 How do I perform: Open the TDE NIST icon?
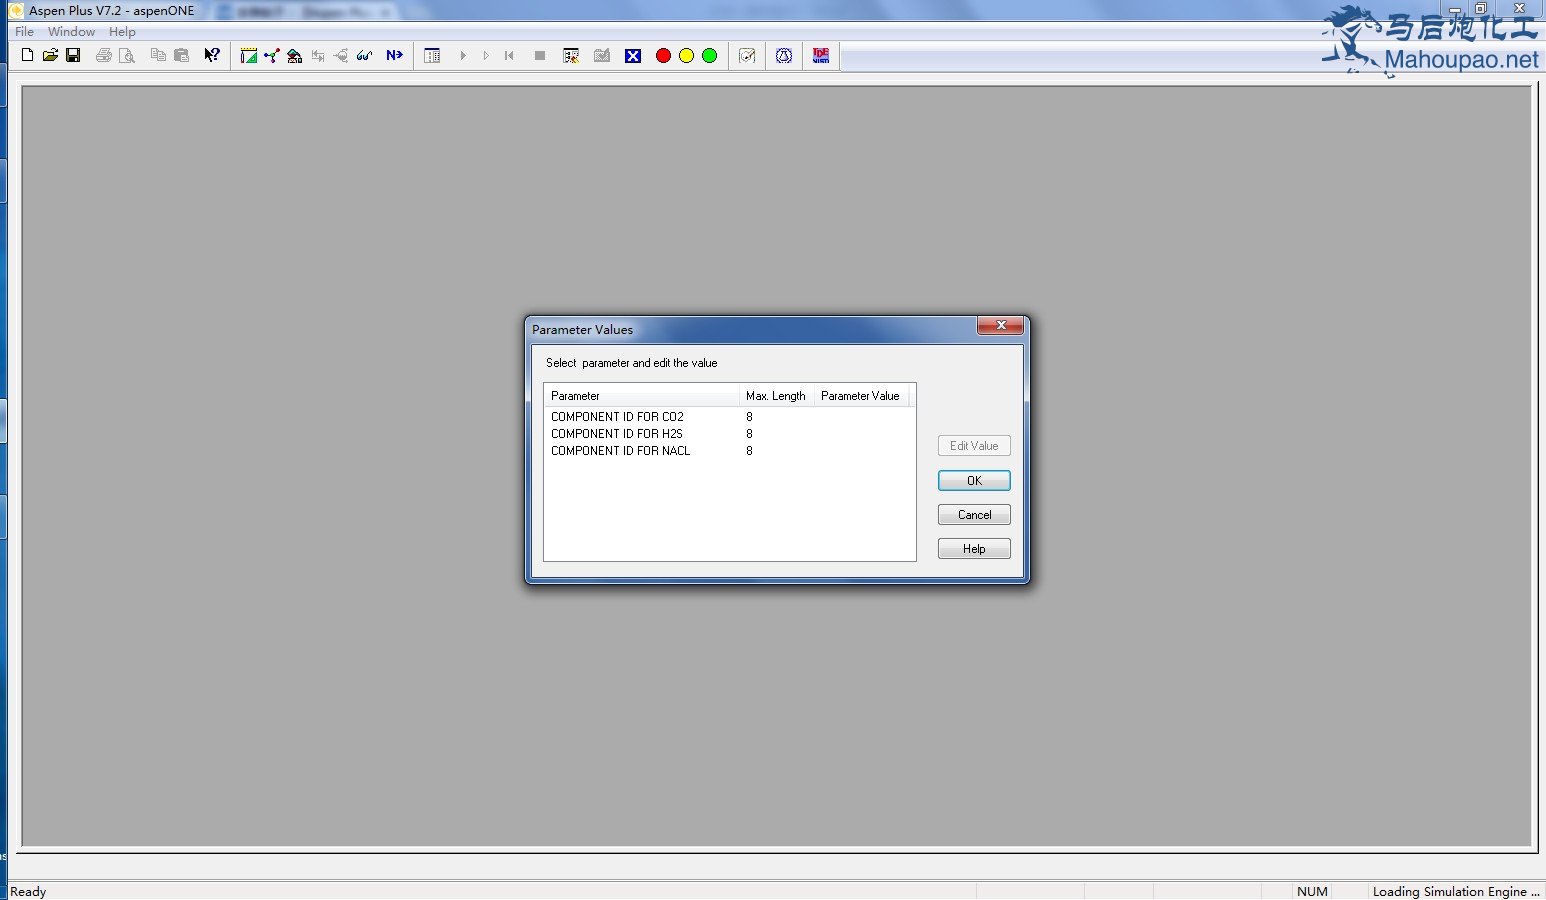pos(821,56)
